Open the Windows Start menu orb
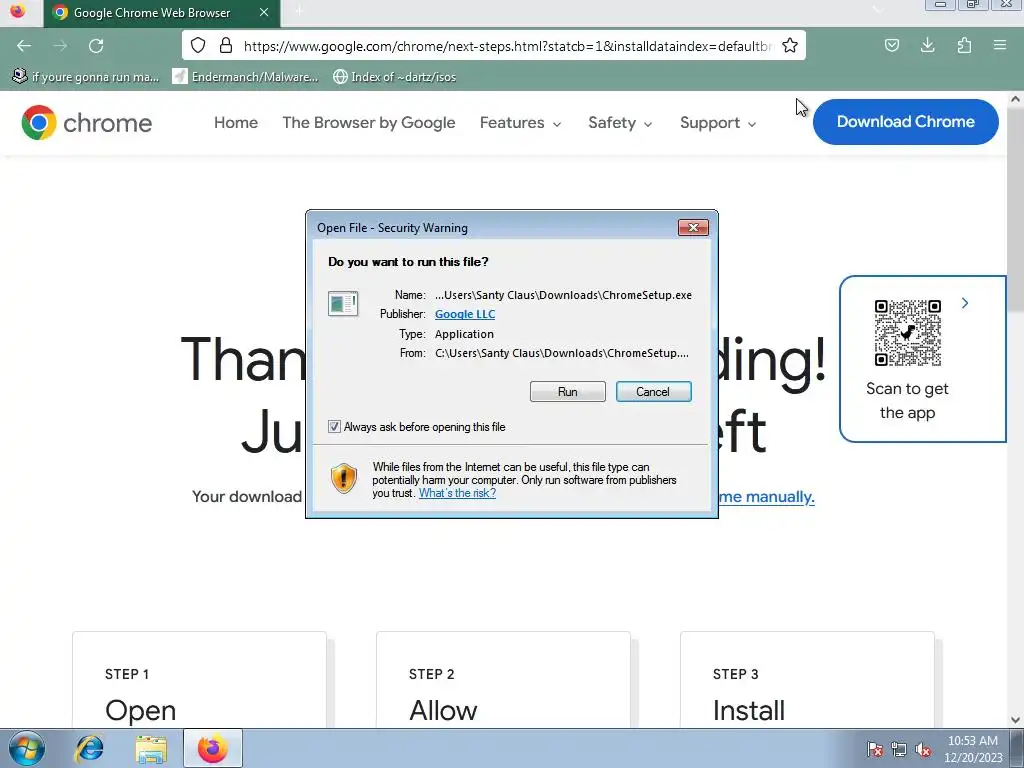This screenshot has width=1024, height=768. [26, 748]
